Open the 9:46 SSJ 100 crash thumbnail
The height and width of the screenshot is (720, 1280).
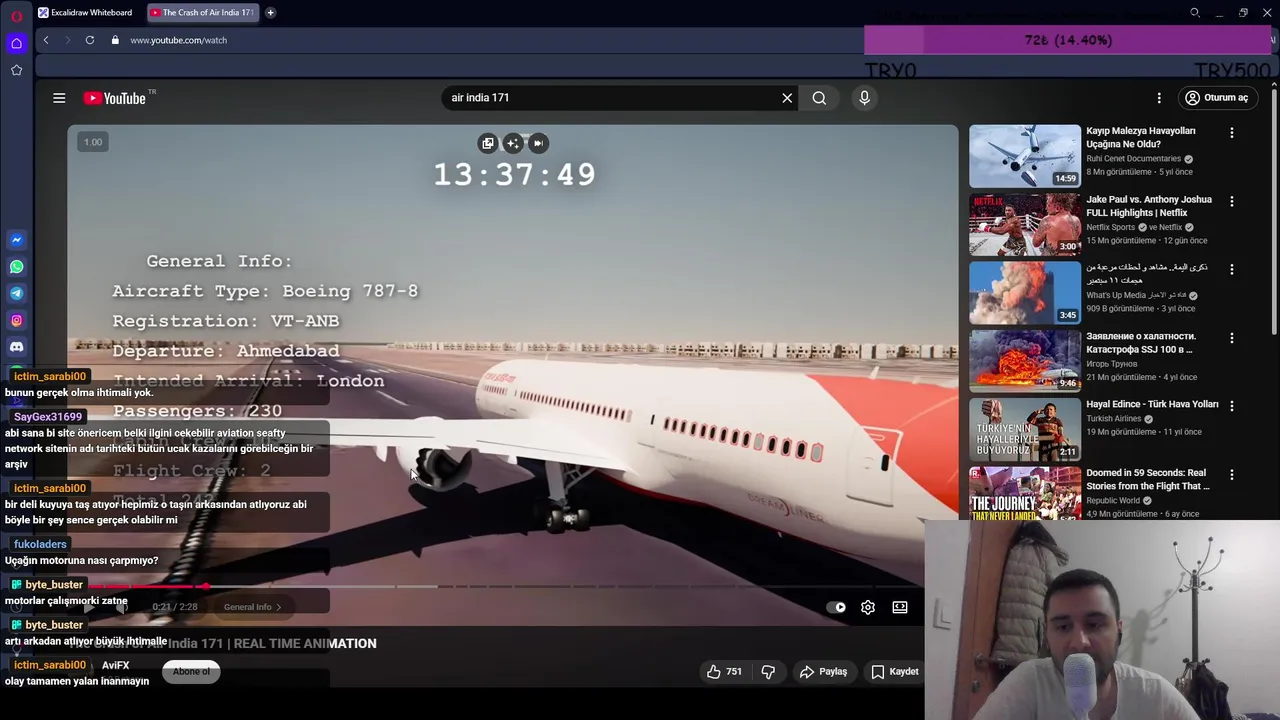tap(1025, 361)
